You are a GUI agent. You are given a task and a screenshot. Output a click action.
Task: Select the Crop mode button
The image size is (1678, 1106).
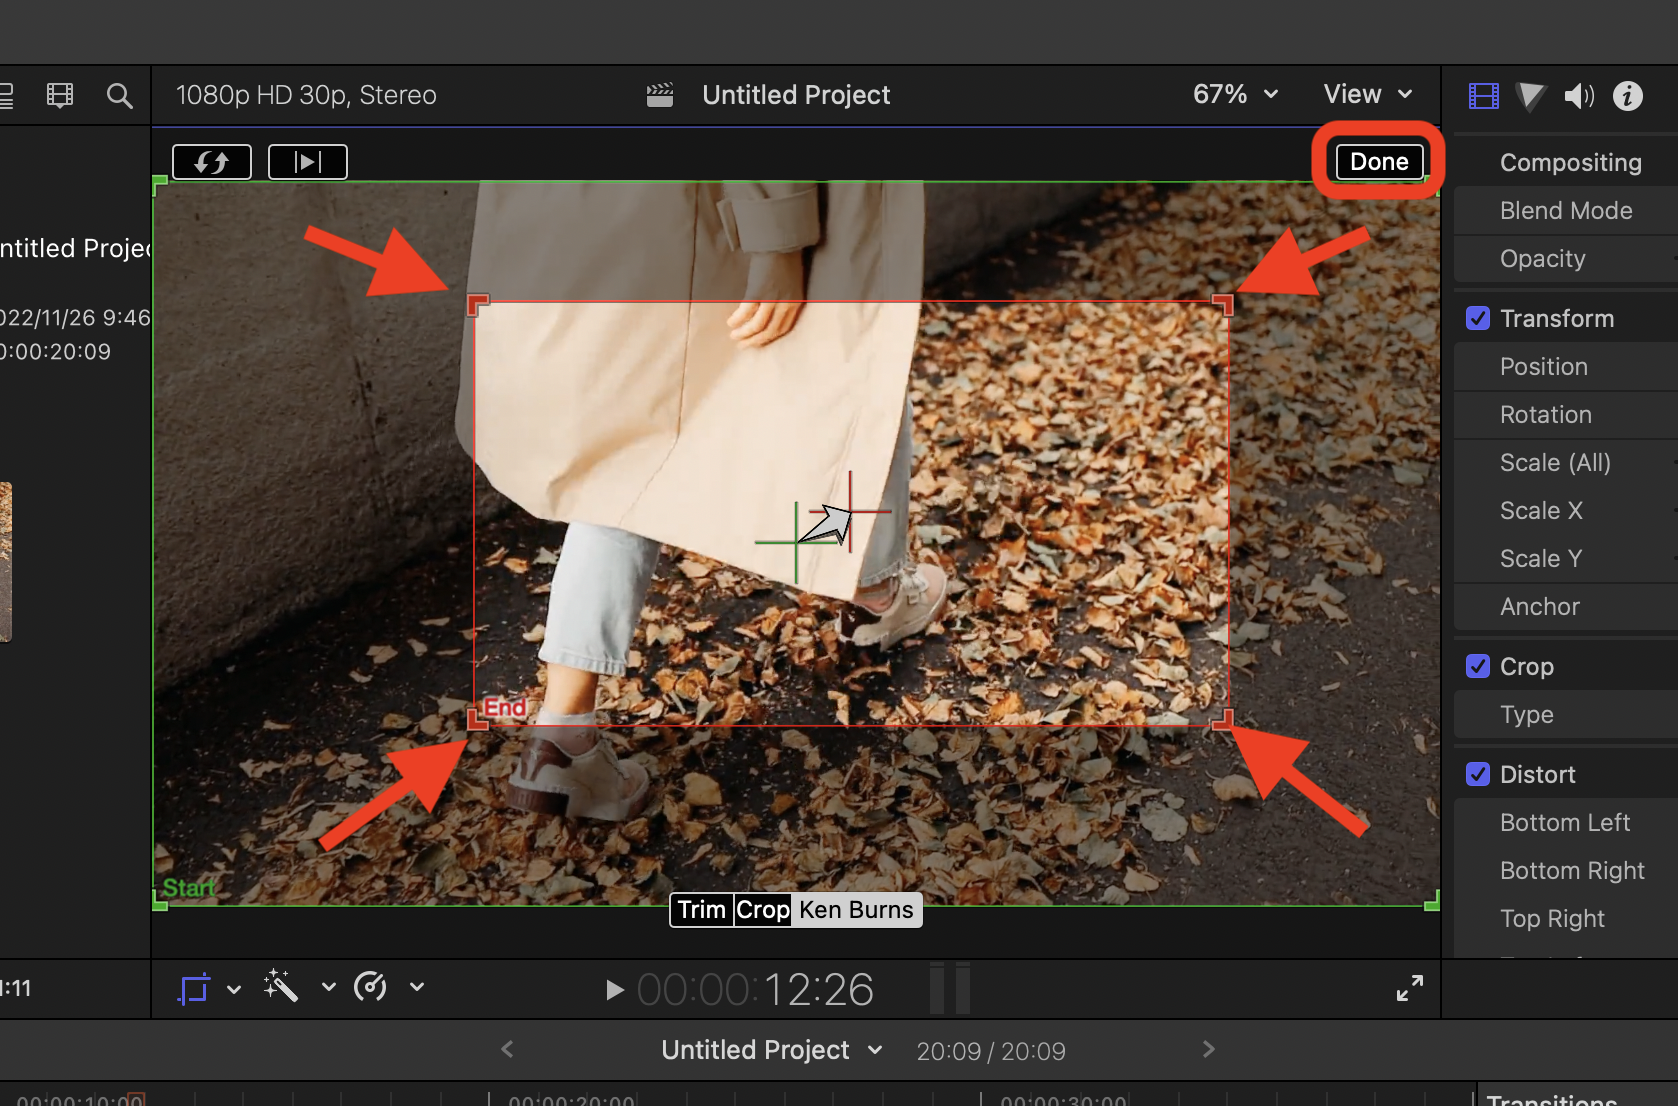click(x=763, y=910)
